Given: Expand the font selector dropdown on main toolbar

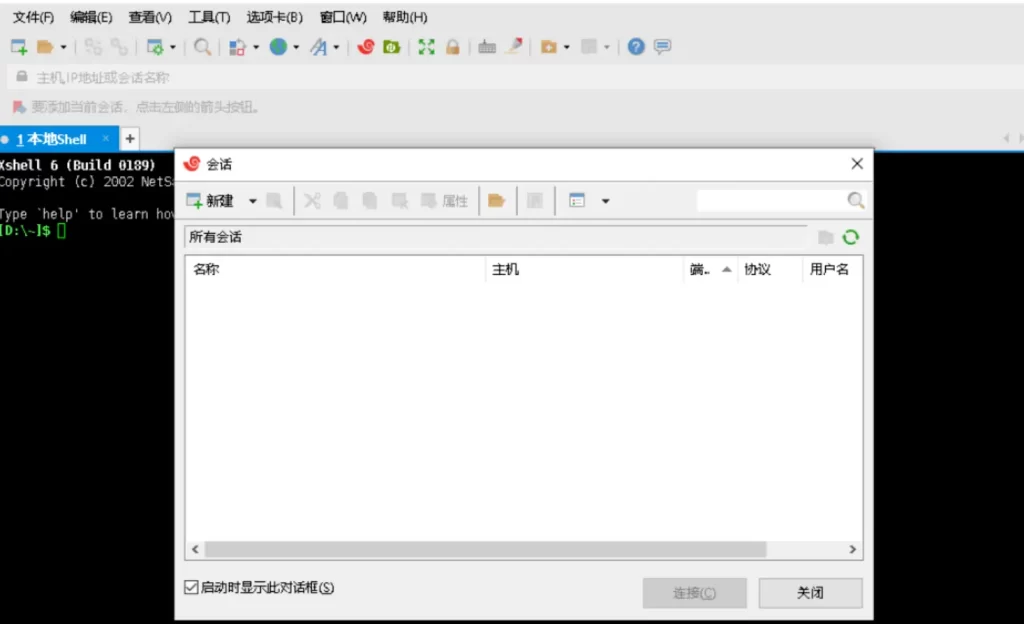Looking at the screenshot, I should point(338,47).
